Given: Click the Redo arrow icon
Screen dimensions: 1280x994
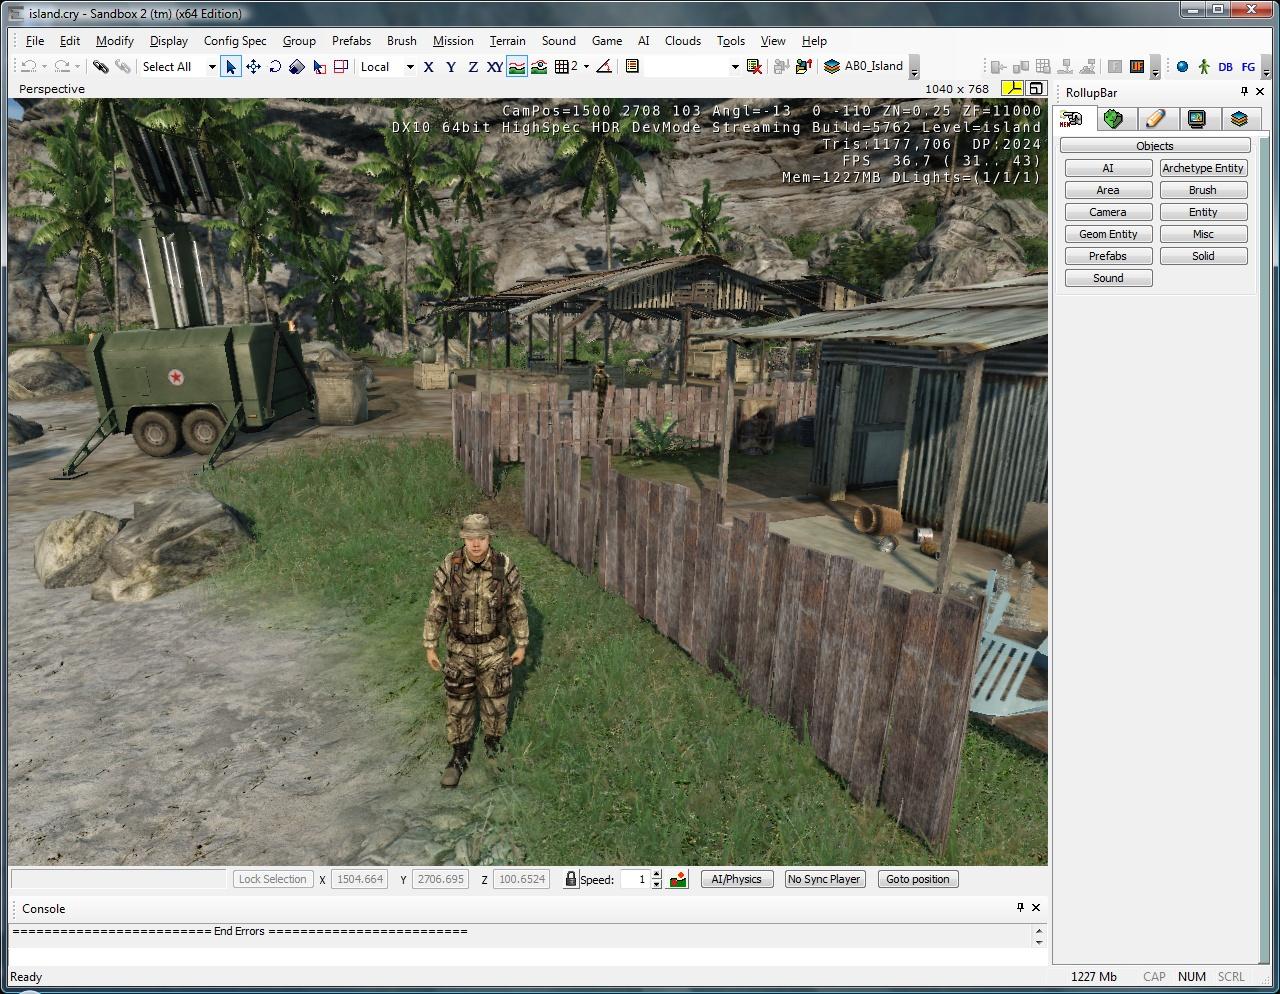Looking at the screenshot, I should point(62,67).
